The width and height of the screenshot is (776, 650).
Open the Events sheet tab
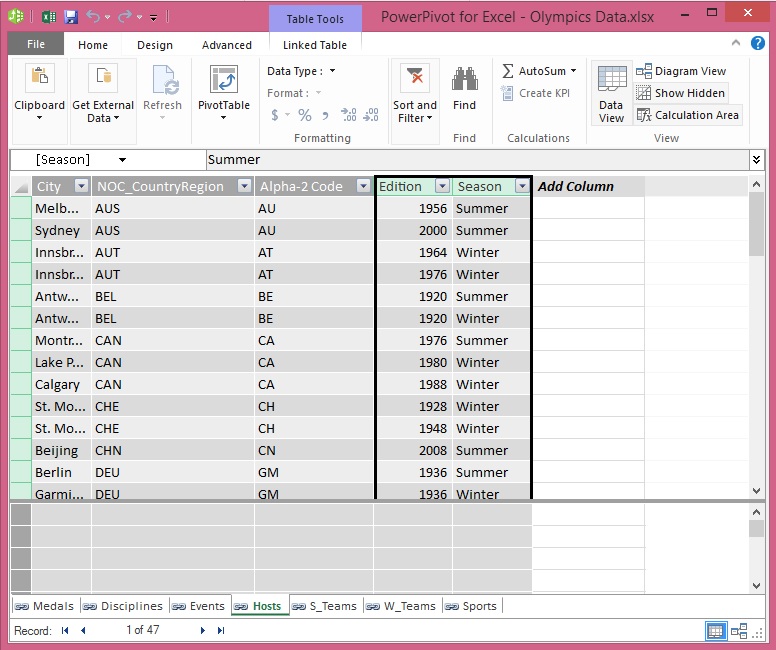(198, 606)
